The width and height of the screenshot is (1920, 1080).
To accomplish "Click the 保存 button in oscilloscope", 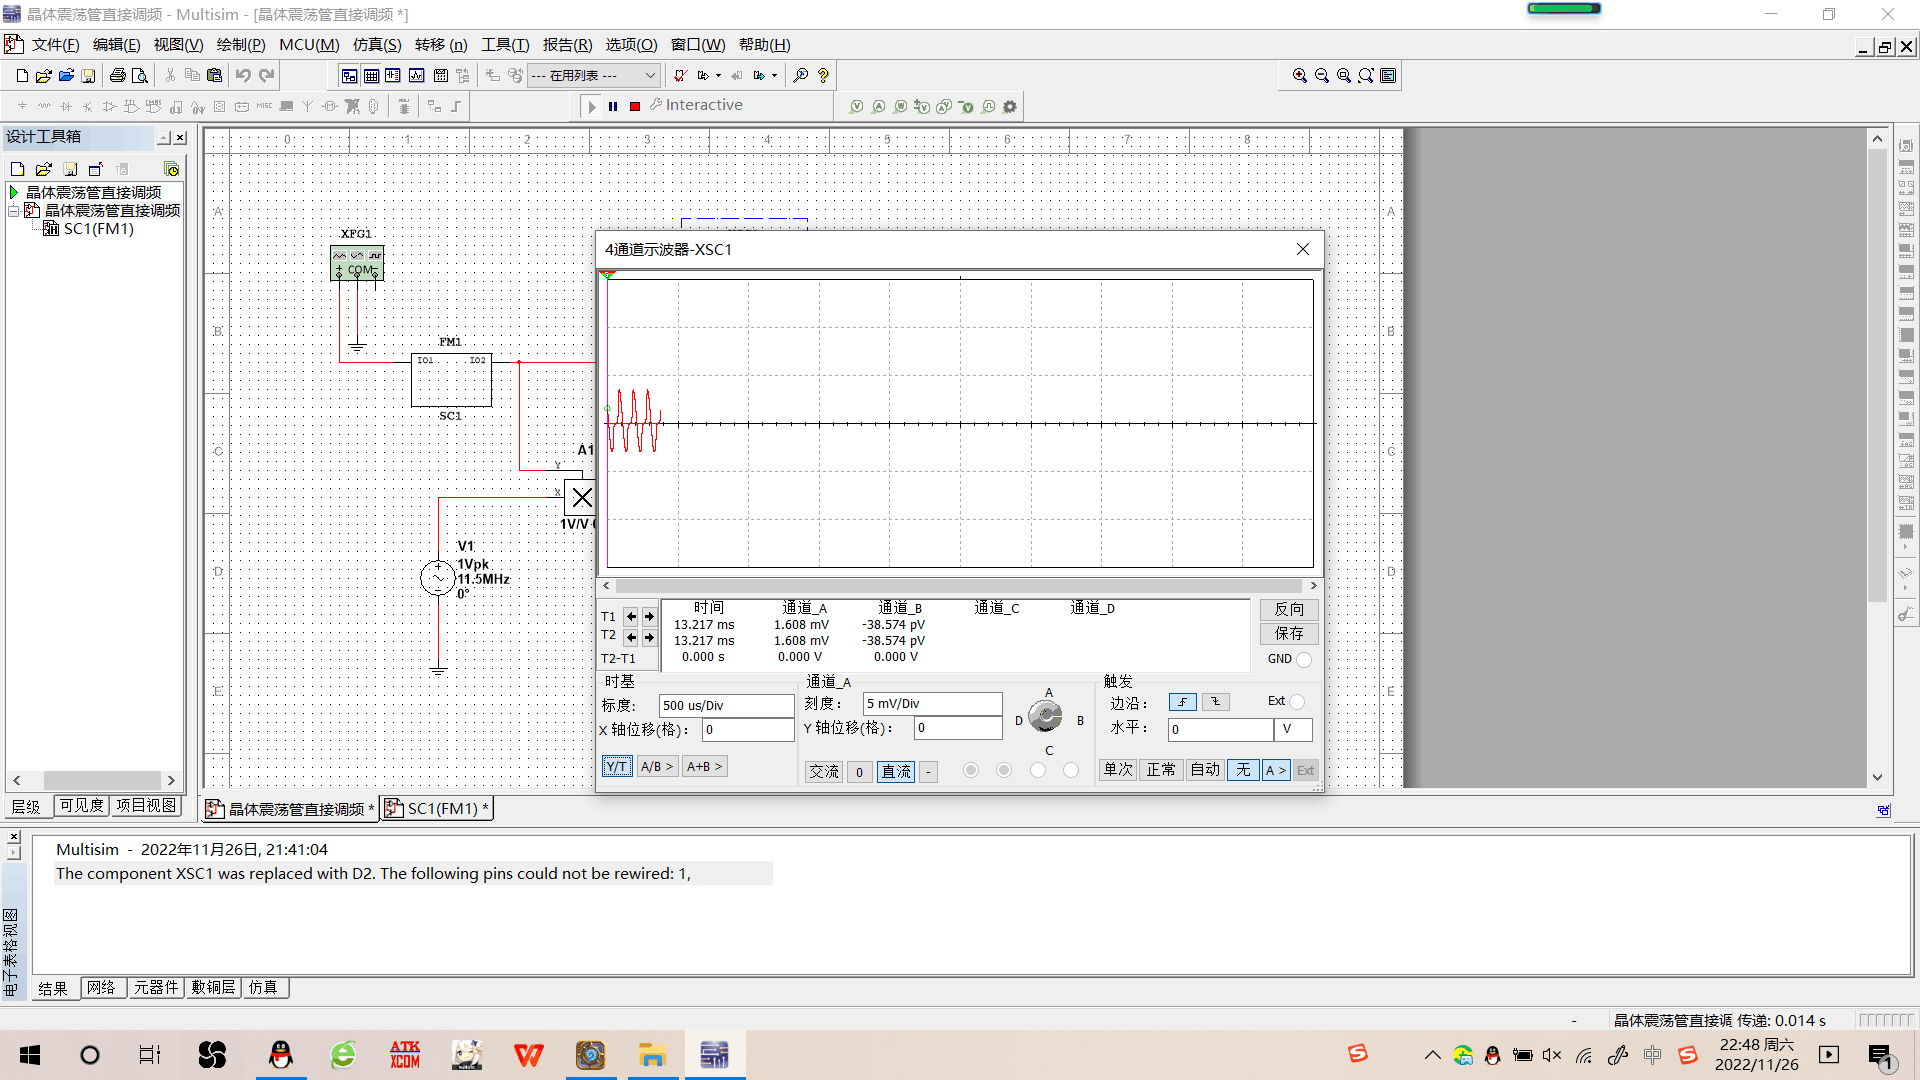I will tap(1289, 633).
